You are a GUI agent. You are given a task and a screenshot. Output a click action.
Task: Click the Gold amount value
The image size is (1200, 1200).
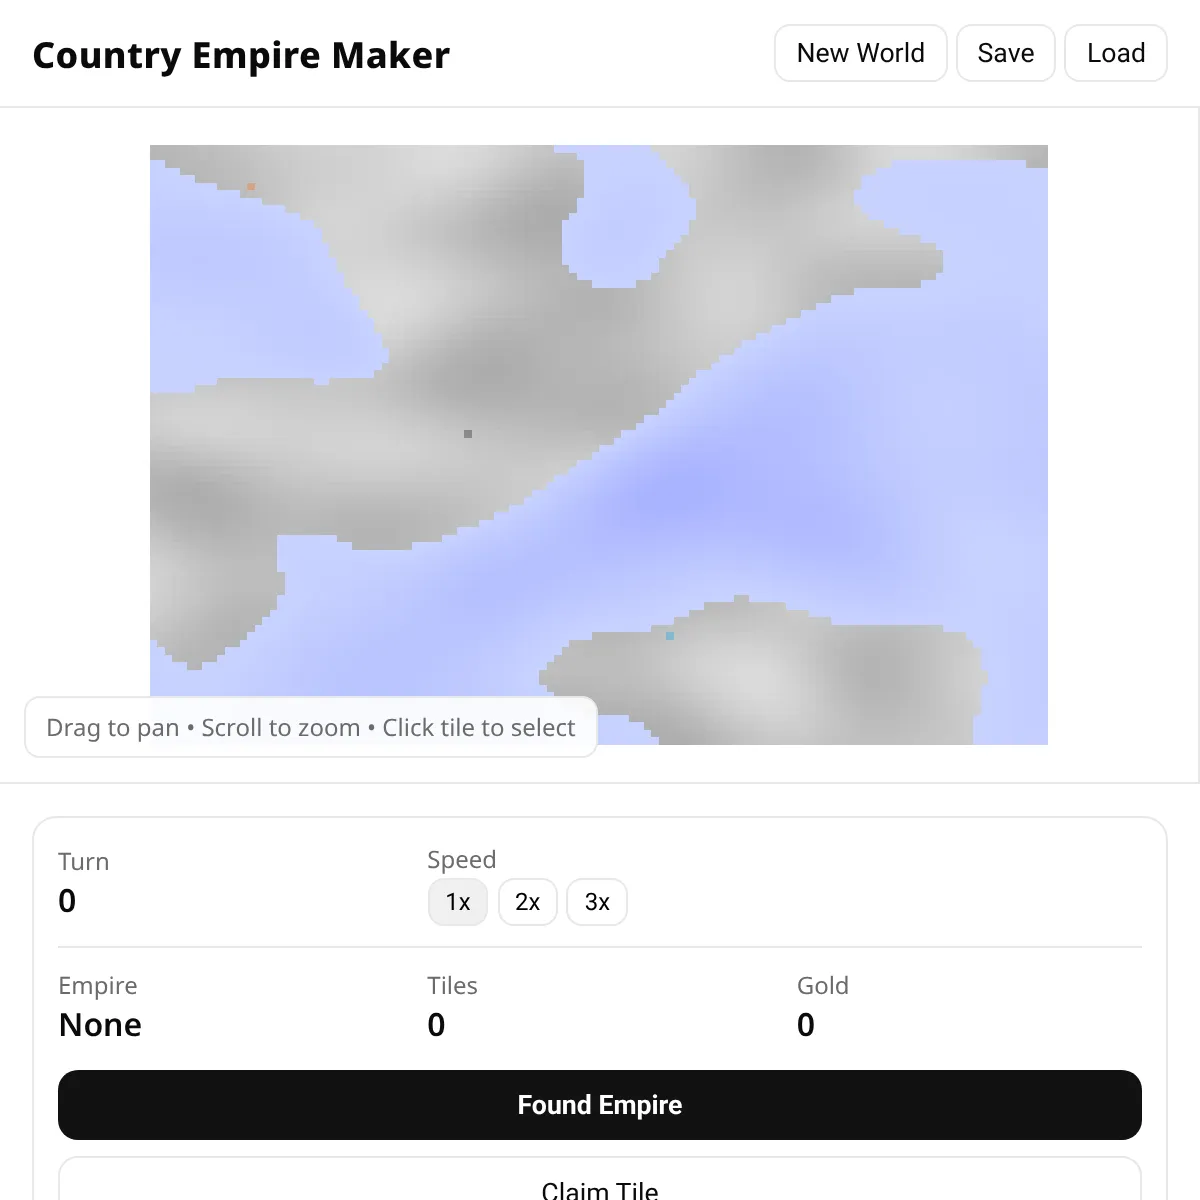click(x=806, y=1025)
